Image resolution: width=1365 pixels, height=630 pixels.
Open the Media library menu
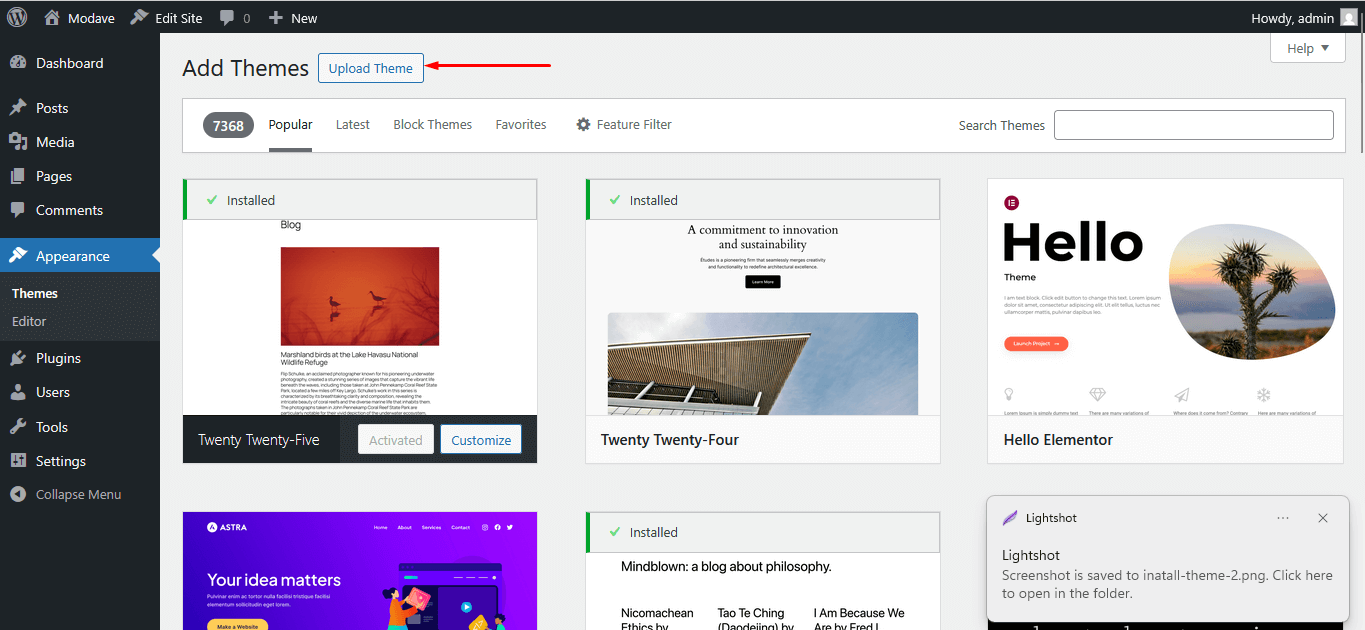point(80,142)
